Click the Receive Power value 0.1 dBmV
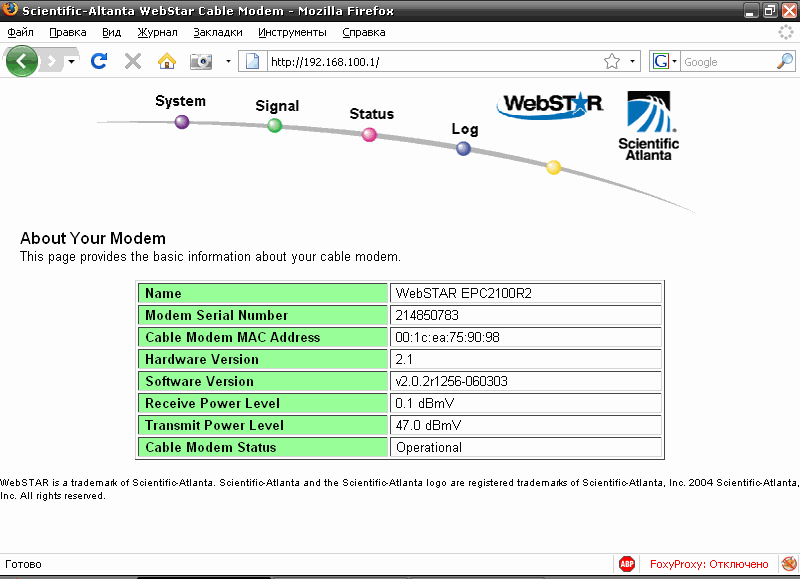Viewport: 800px width, 579px height. 424,403
